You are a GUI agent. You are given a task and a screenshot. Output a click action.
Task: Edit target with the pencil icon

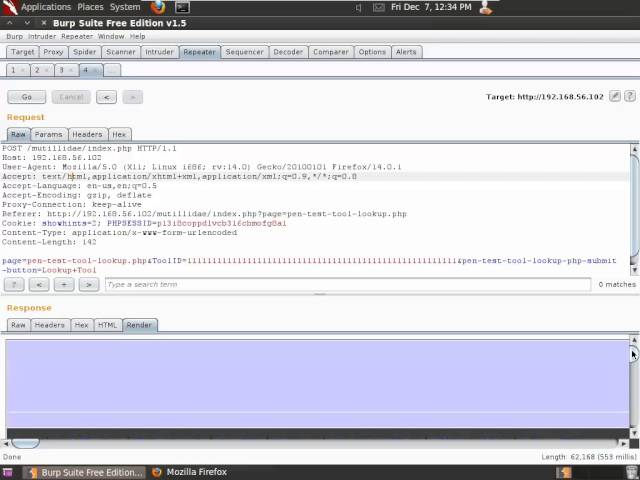pos(615,96)
